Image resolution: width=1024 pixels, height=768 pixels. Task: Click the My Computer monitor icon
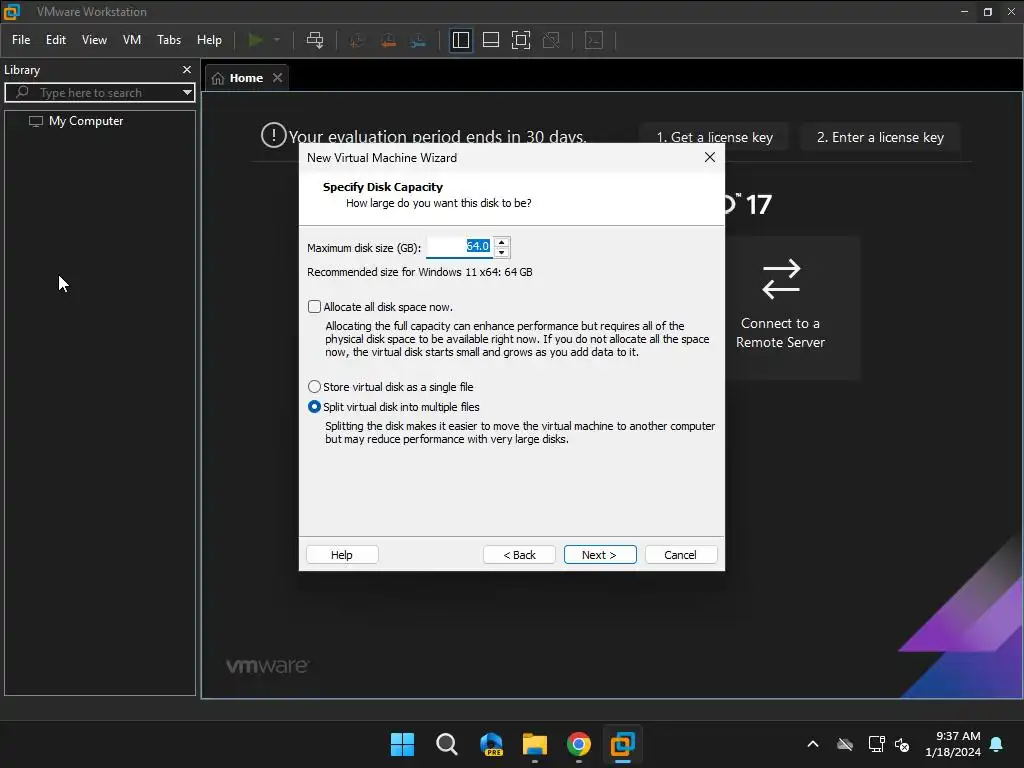(x=36, y=121)
